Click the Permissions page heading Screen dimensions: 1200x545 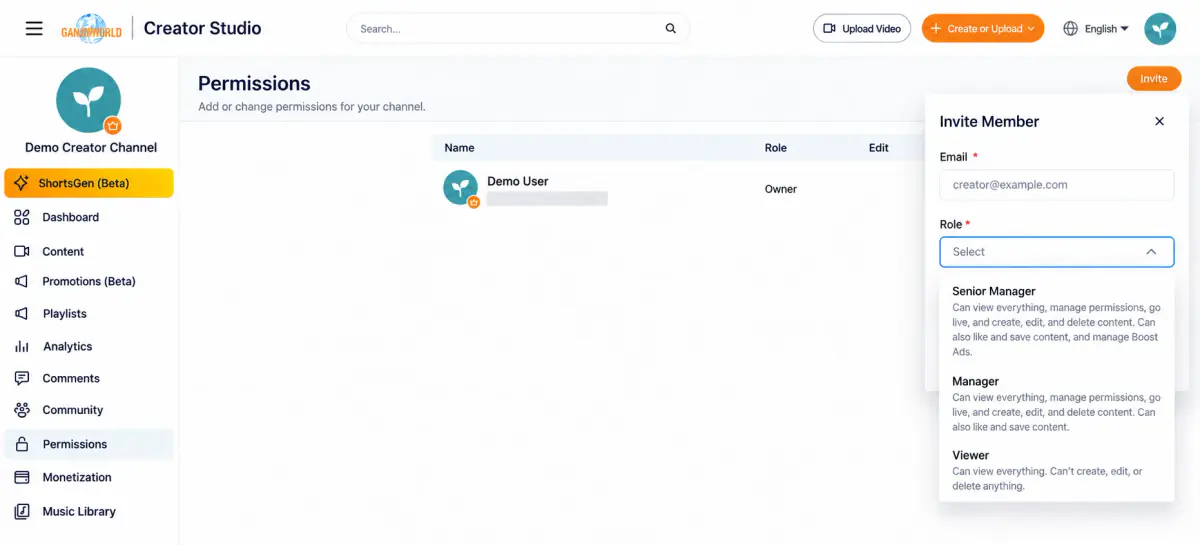(254, 84)
